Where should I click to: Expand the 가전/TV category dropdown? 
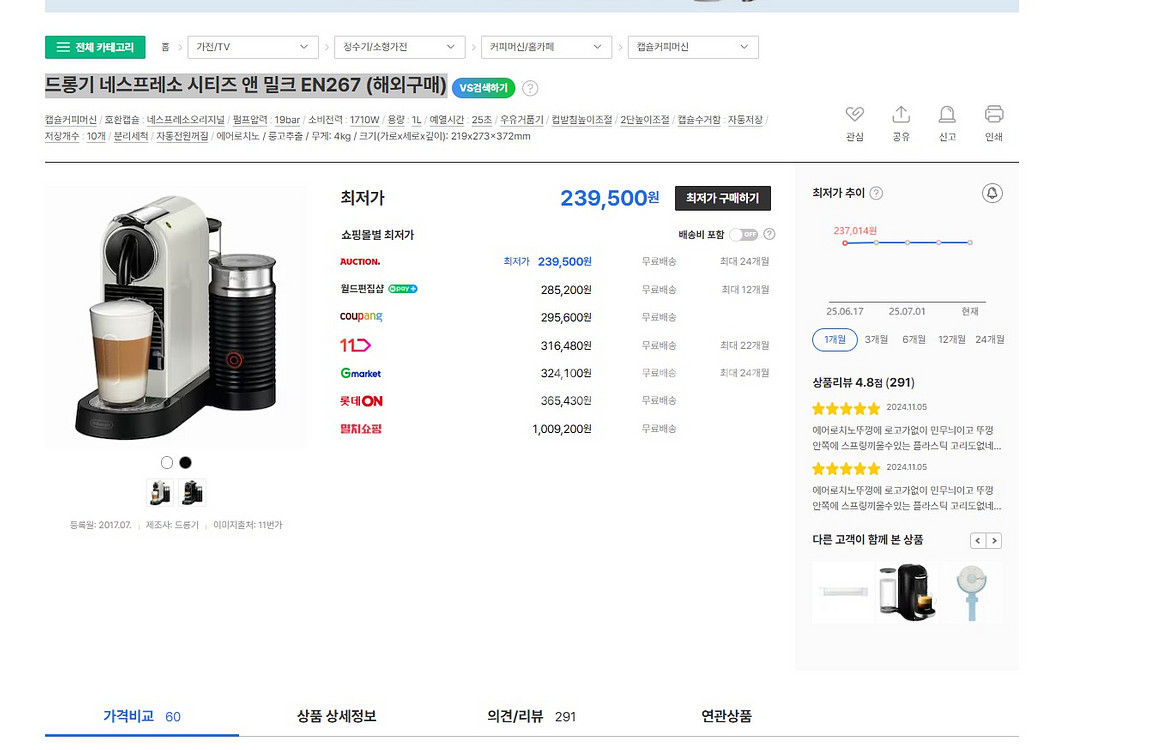pyautogui.click(x=253, y=47)
